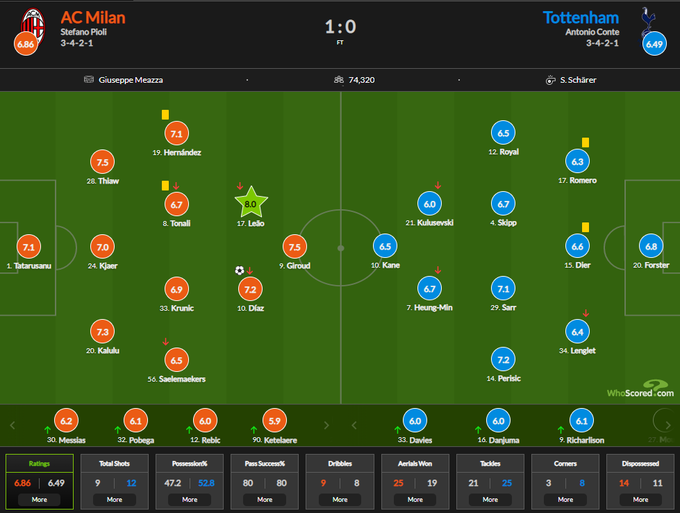Click Díaz's rating circle with goal icon
The image size is (680, 513).
[251, 289]
